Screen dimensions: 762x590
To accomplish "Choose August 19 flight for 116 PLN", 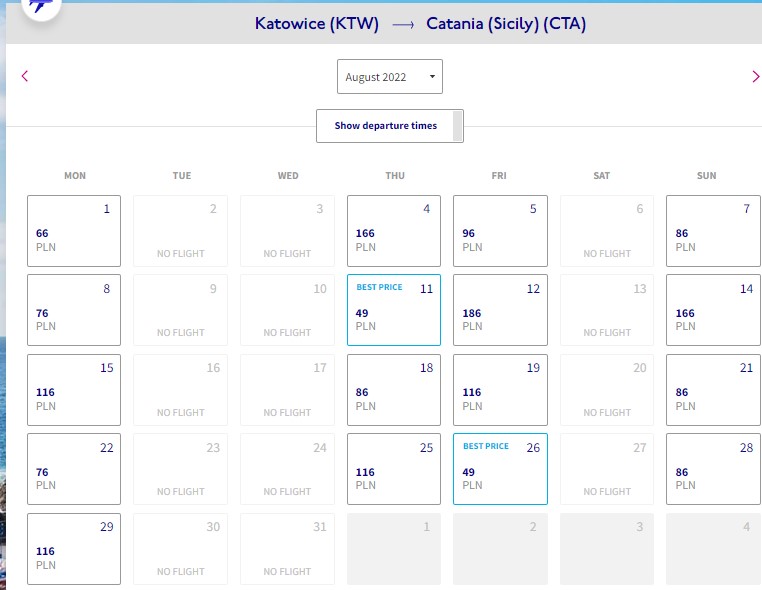I will (500, 390).
